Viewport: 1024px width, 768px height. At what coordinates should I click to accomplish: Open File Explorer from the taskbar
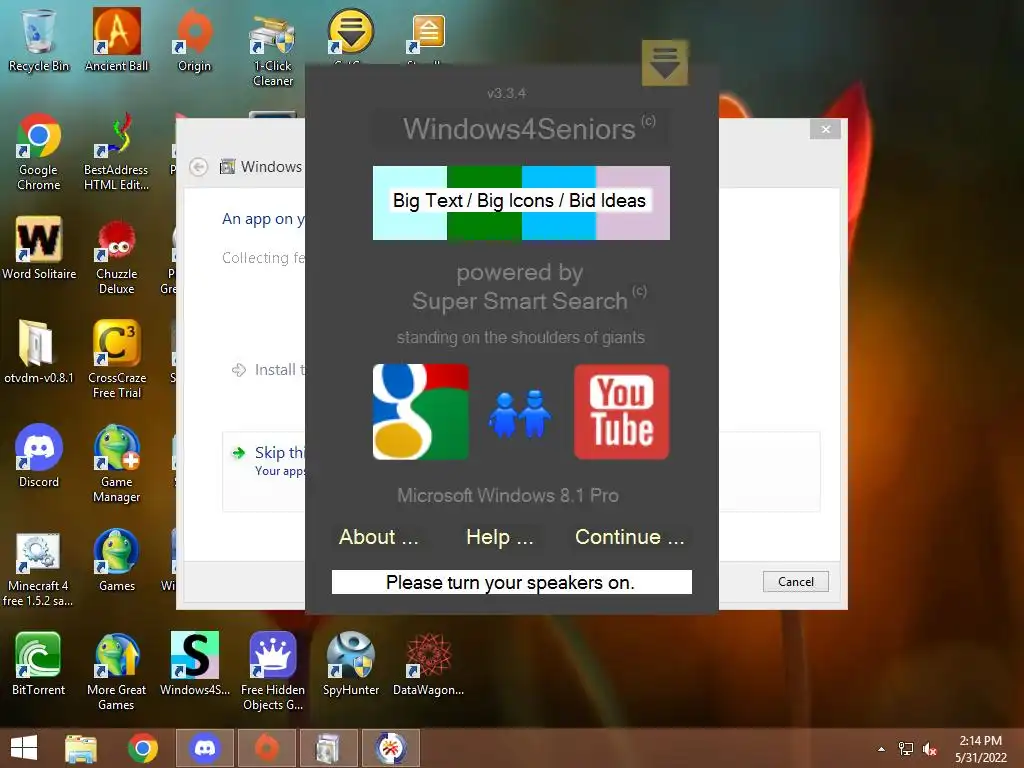[x=81, y=748]
